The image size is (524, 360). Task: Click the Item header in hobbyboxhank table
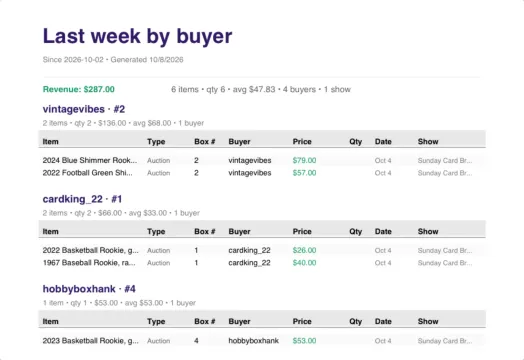[50, 321]
